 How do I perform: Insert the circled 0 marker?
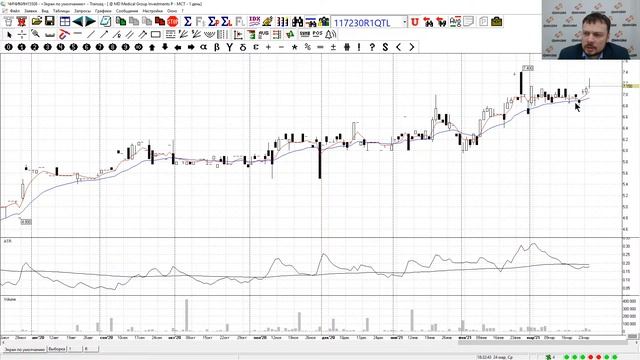pyautogui.click(x=8, y=47)
